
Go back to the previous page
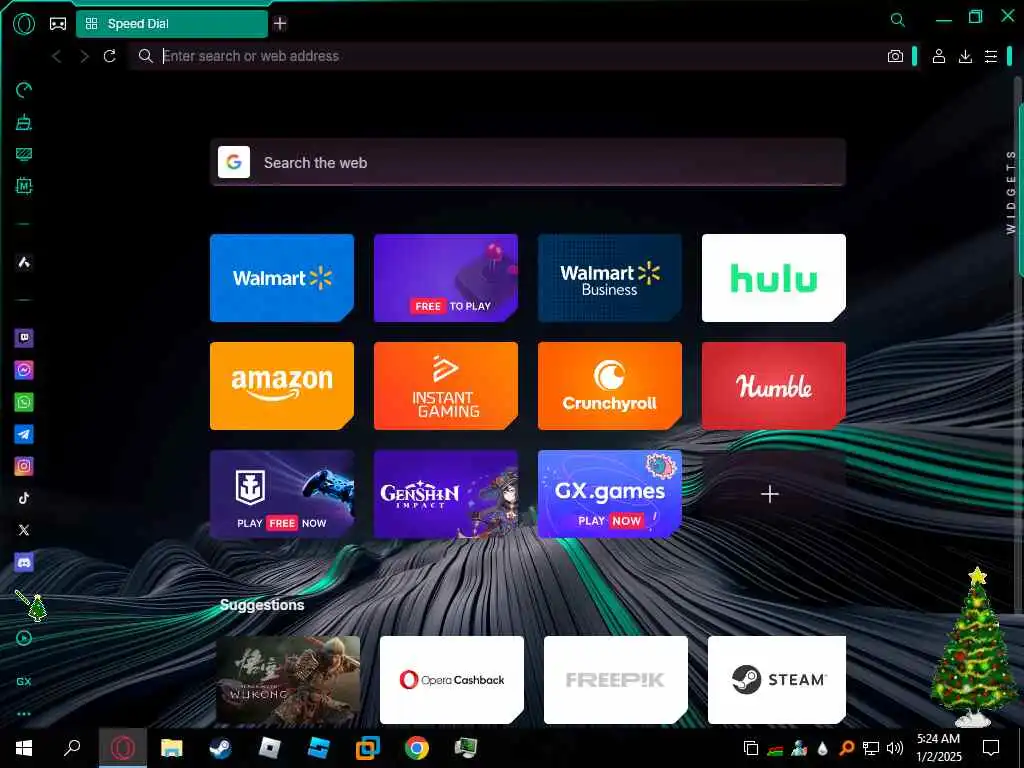57,56
